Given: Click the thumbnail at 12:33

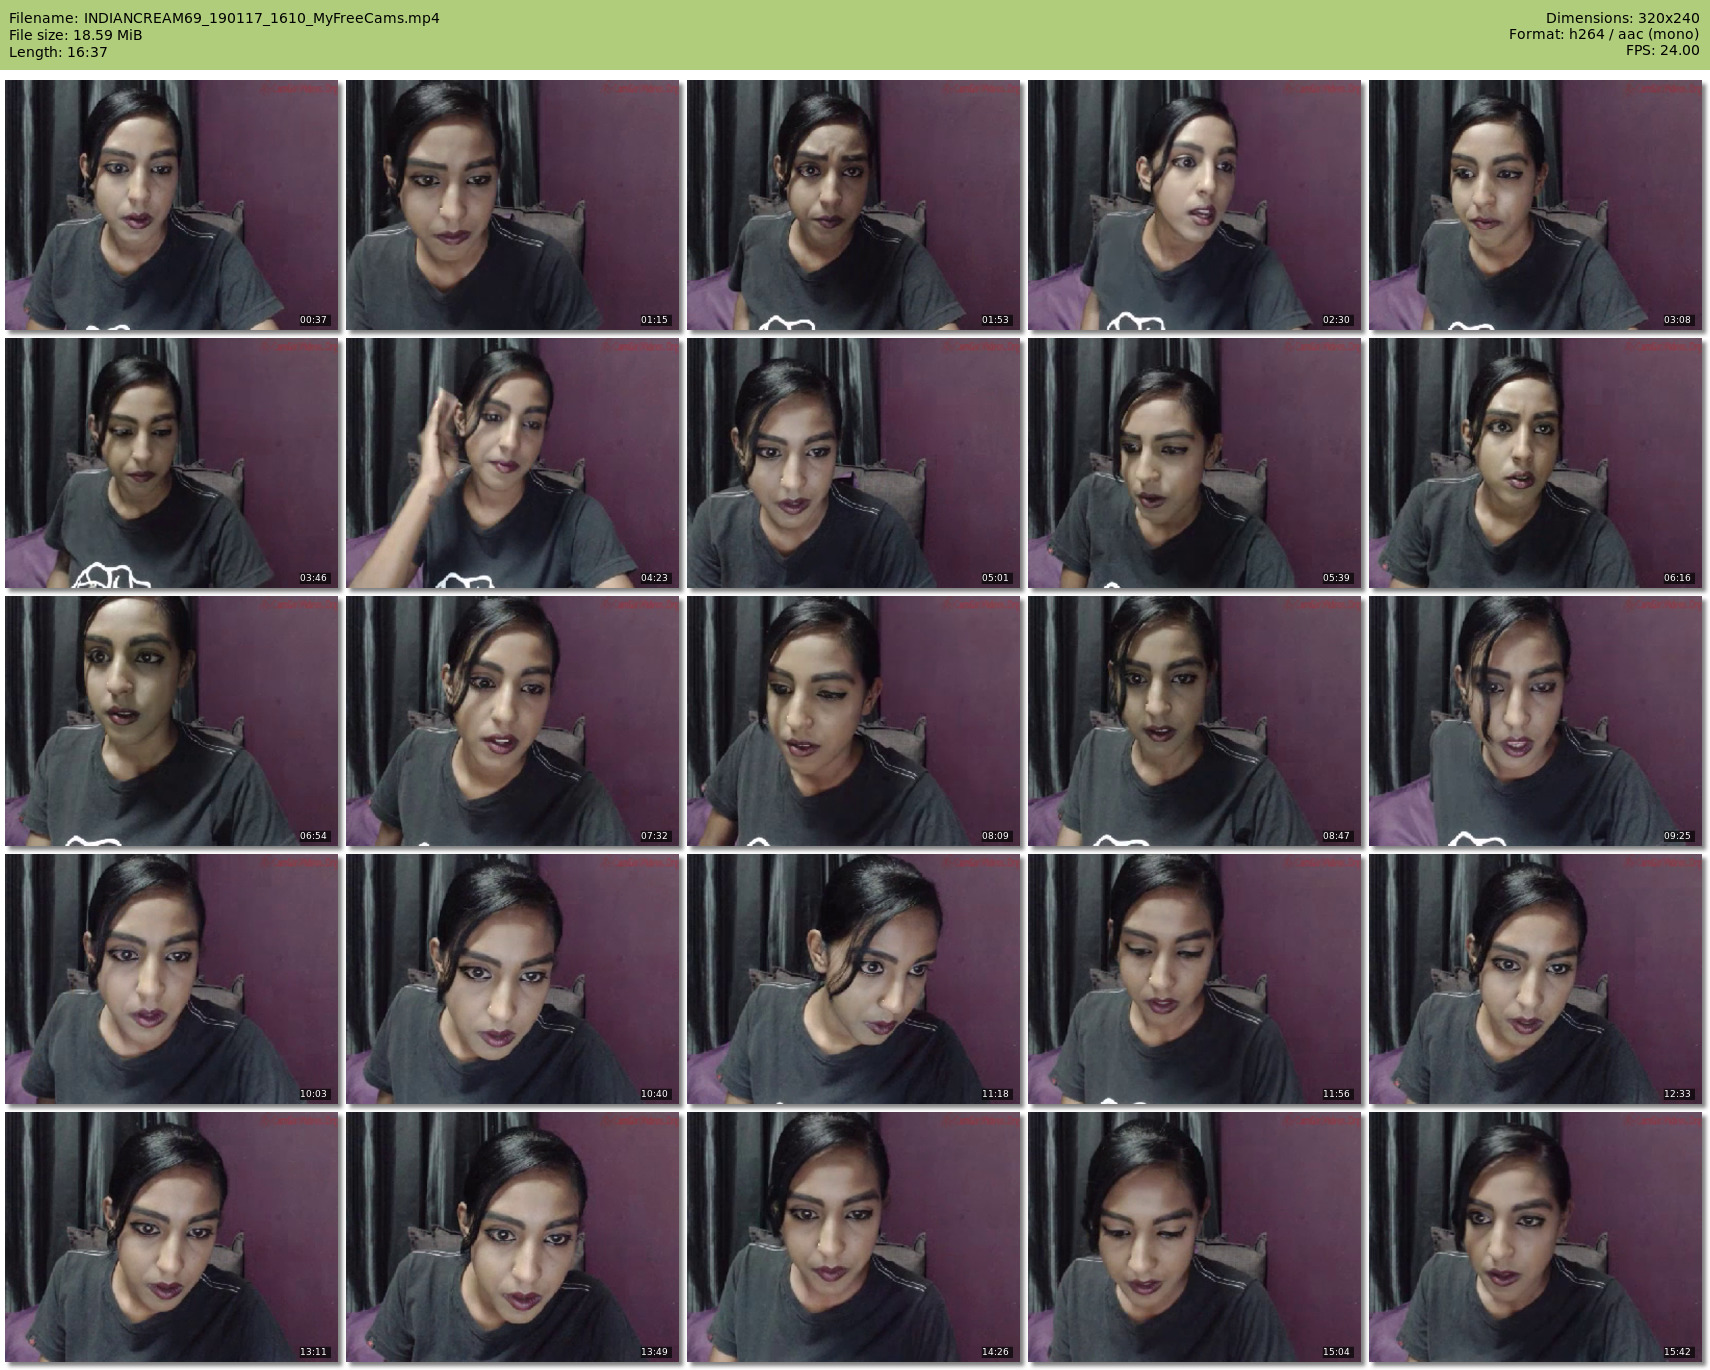Looking at the screenshot, I should pos(1535,979).
